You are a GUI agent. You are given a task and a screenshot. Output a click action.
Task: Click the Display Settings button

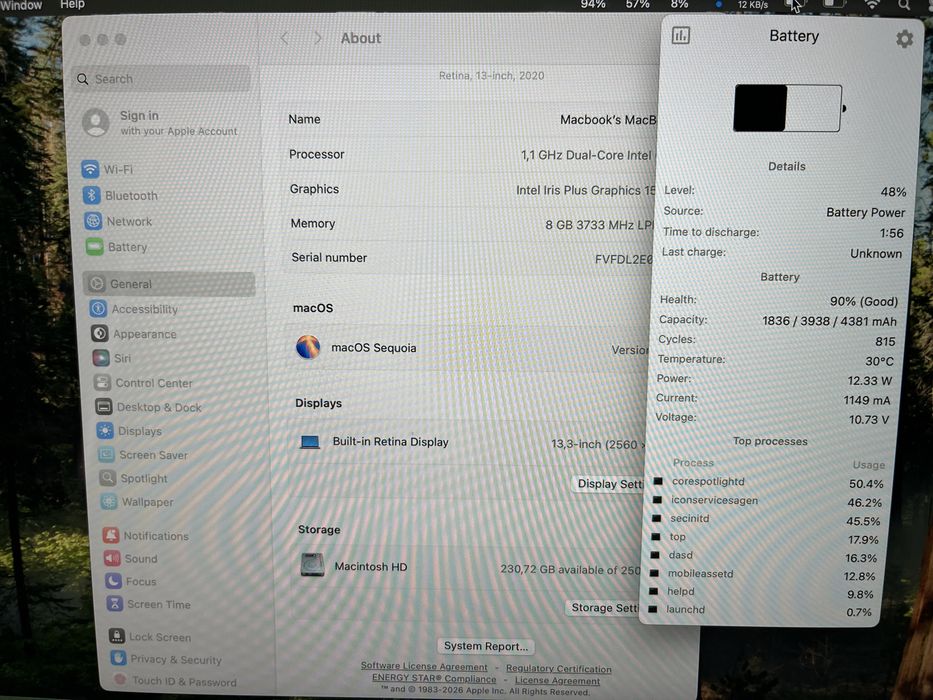pos(609,484)
